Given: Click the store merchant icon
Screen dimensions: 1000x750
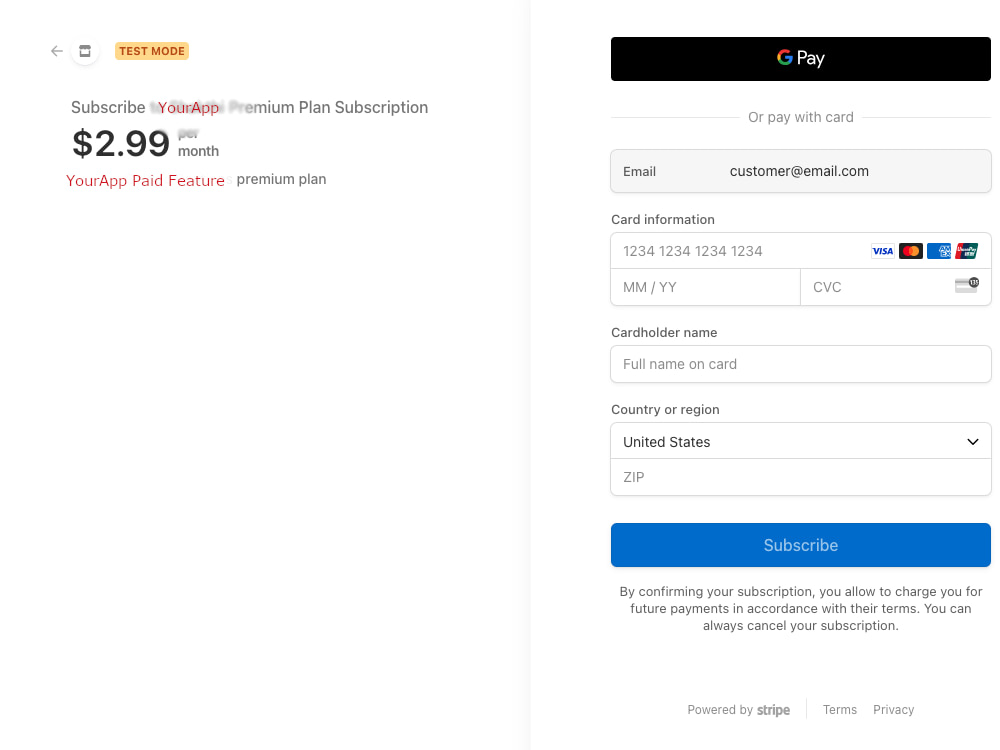Looking at the screenshot, I should click(x=85, y=51).
